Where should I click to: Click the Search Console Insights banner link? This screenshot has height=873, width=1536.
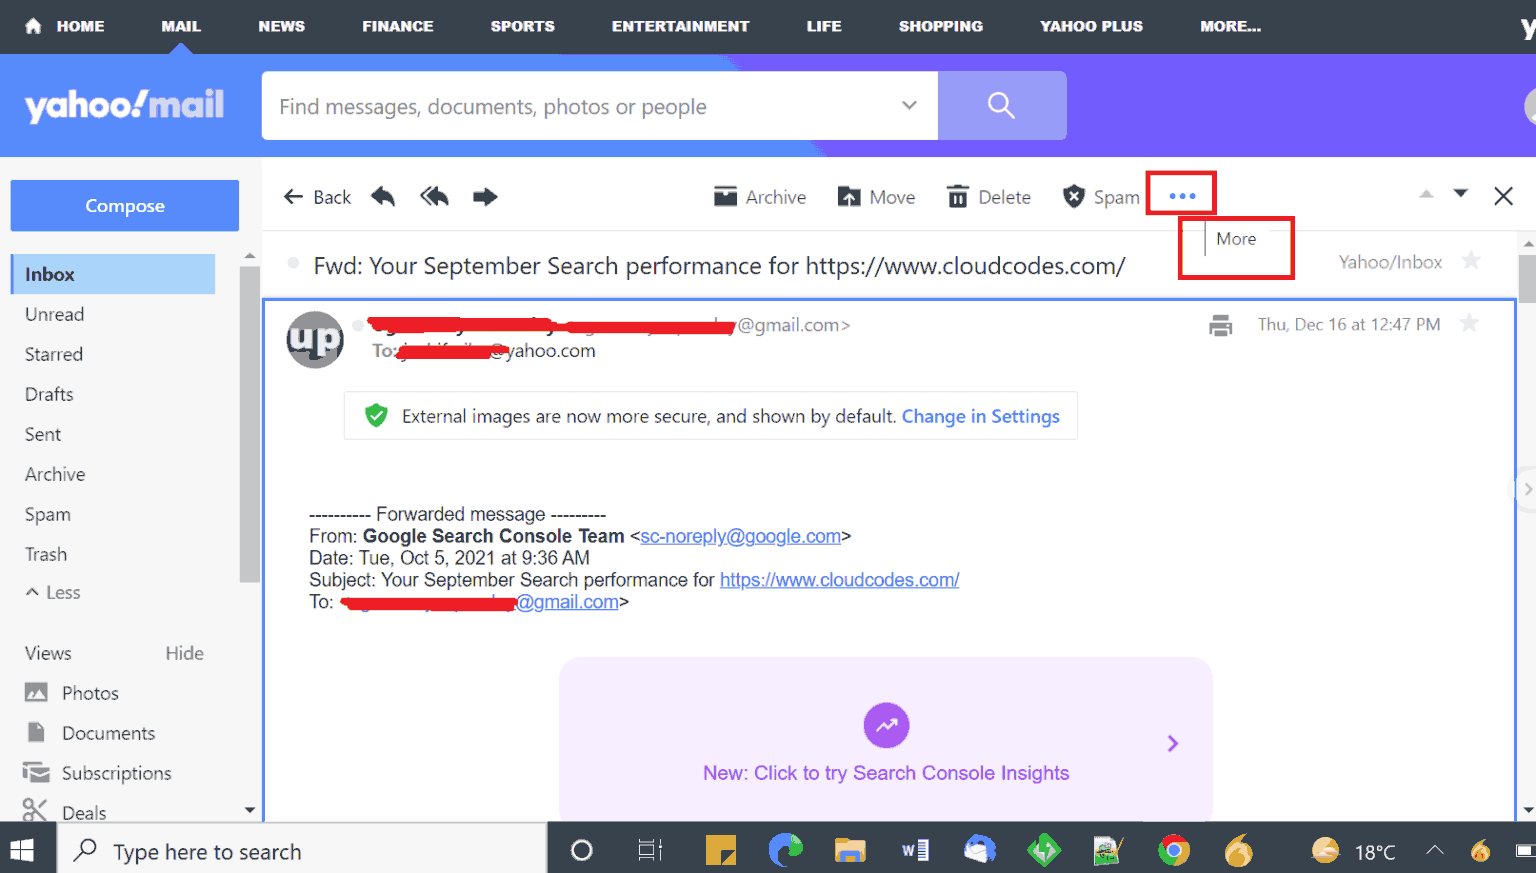coord(886,773)
